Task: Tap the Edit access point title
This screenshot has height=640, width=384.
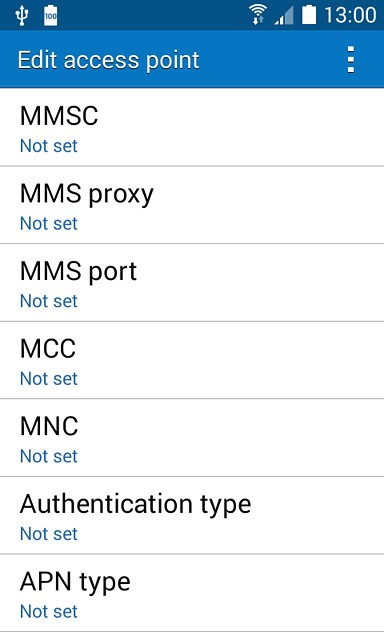Action: pos(109,60)
